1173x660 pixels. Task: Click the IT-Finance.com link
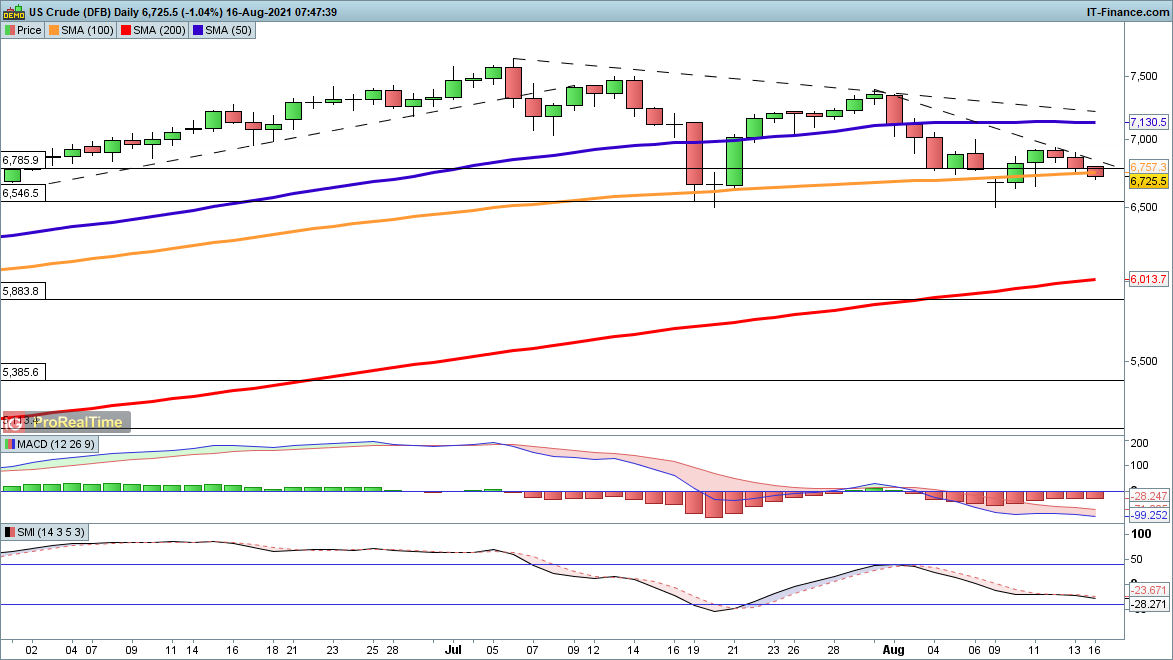pos(1126,12)
